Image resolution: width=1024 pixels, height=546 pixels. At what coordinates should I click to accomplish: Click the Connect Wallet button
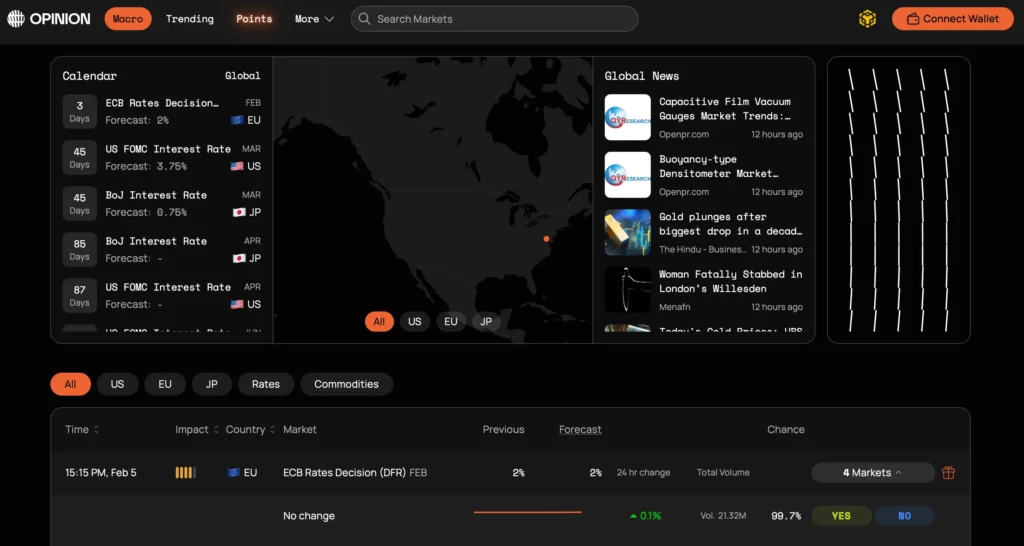pyautogui.click(x=952, y=19)
